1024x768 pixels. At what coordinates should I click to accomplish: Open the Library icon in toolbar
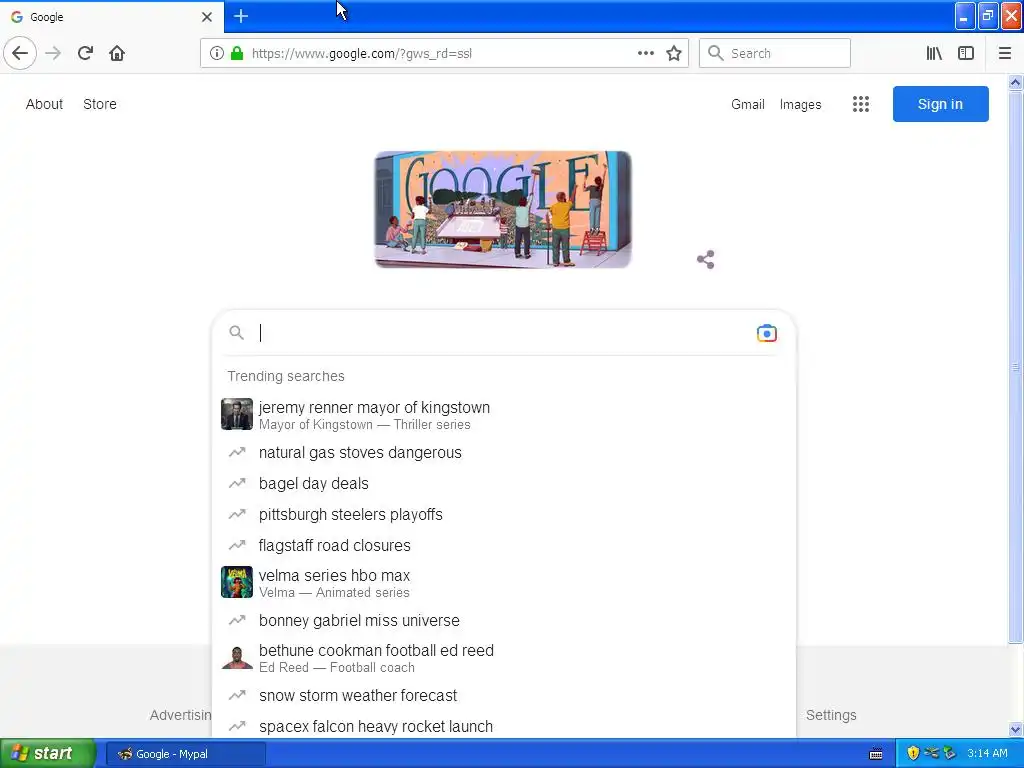pyautogui.click(x=934, y=53)
